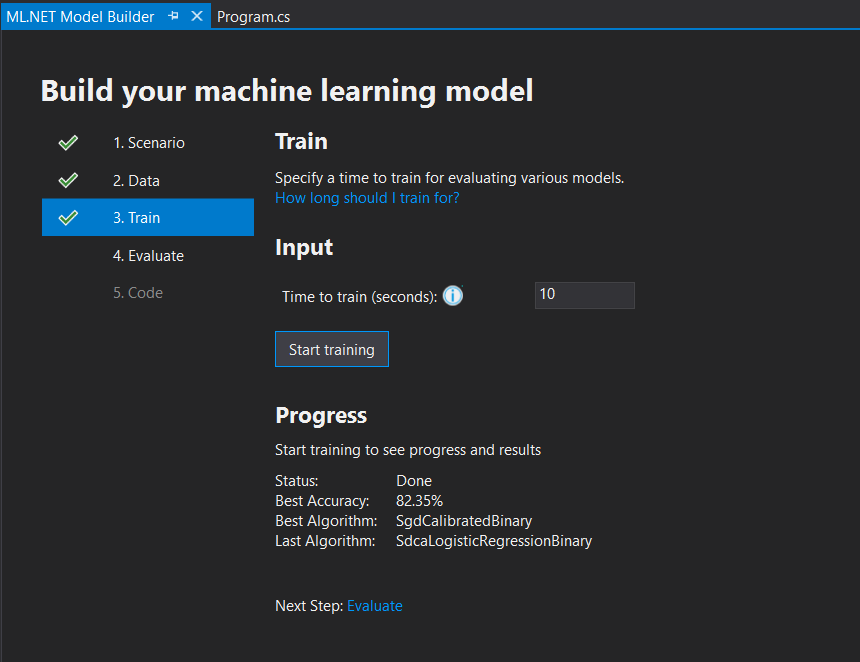Select the highlighted 3. Train step
This screenshot has width=860, height=662.
click(137, 217)
